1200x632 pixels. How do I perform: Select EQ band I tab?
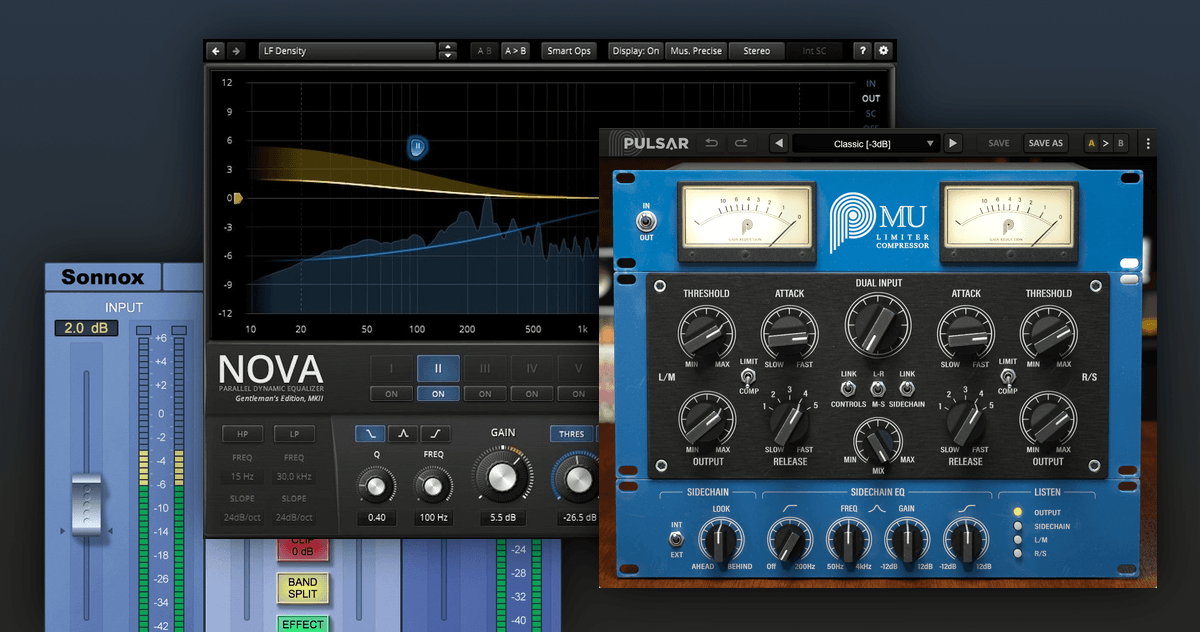pos(391,368)
